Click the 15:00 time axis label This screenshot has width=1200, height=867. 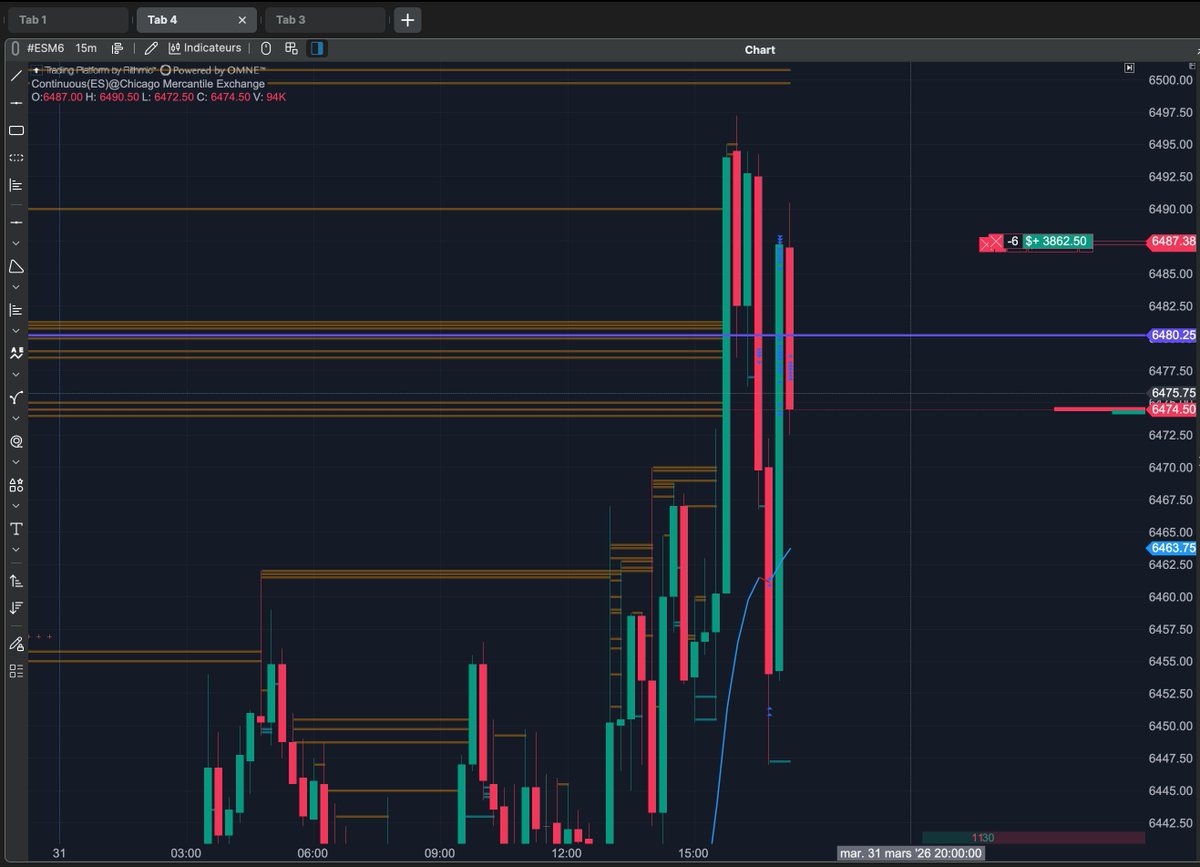pyautogui.click(x=693, y=854)
